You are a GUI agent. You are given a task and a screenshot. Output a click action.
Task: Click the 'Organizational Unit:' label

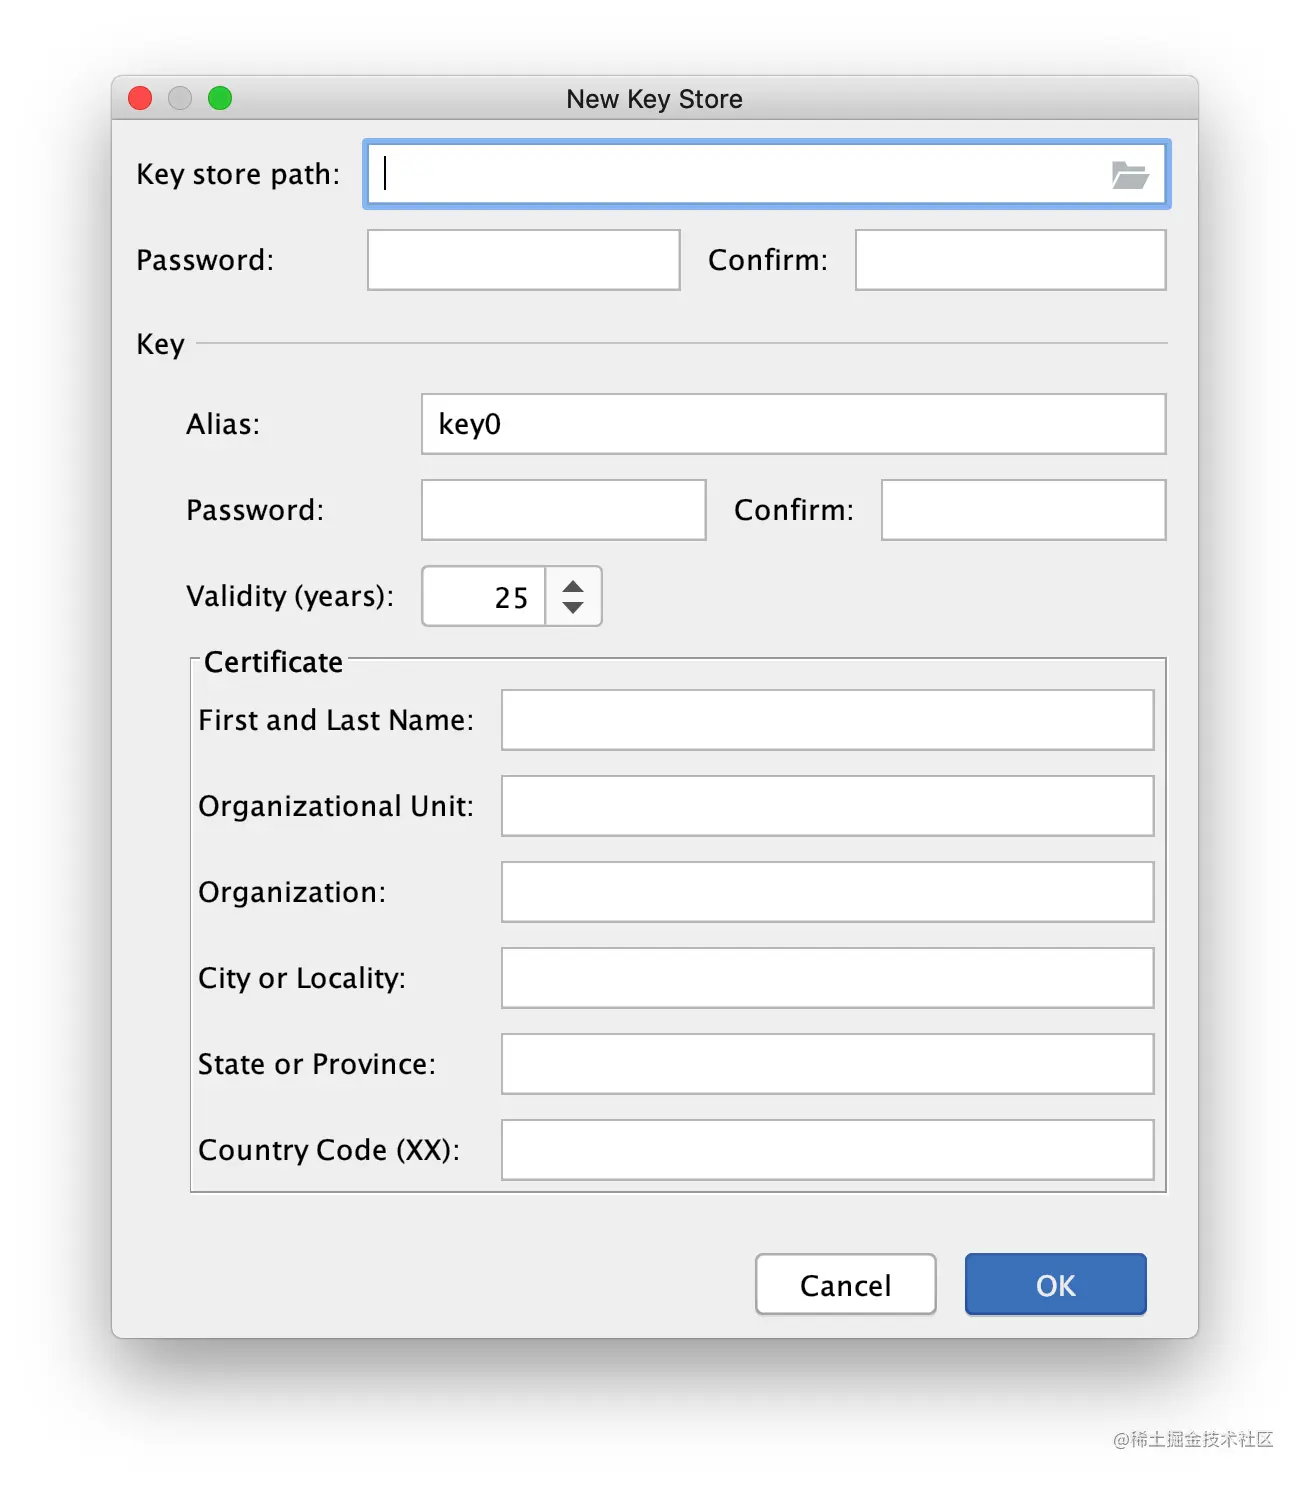point(336,807)
